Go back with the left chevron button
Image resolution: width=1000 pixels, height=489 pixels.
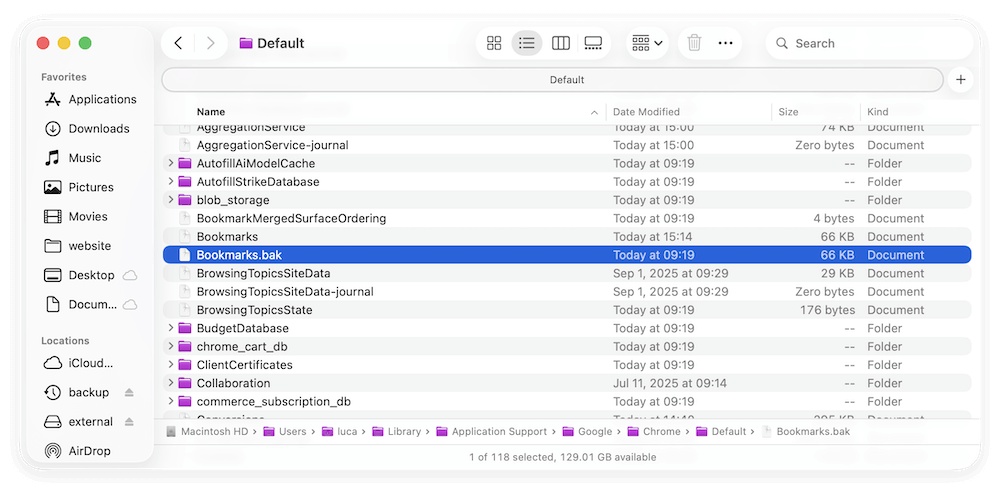click(x=179, y=43)
